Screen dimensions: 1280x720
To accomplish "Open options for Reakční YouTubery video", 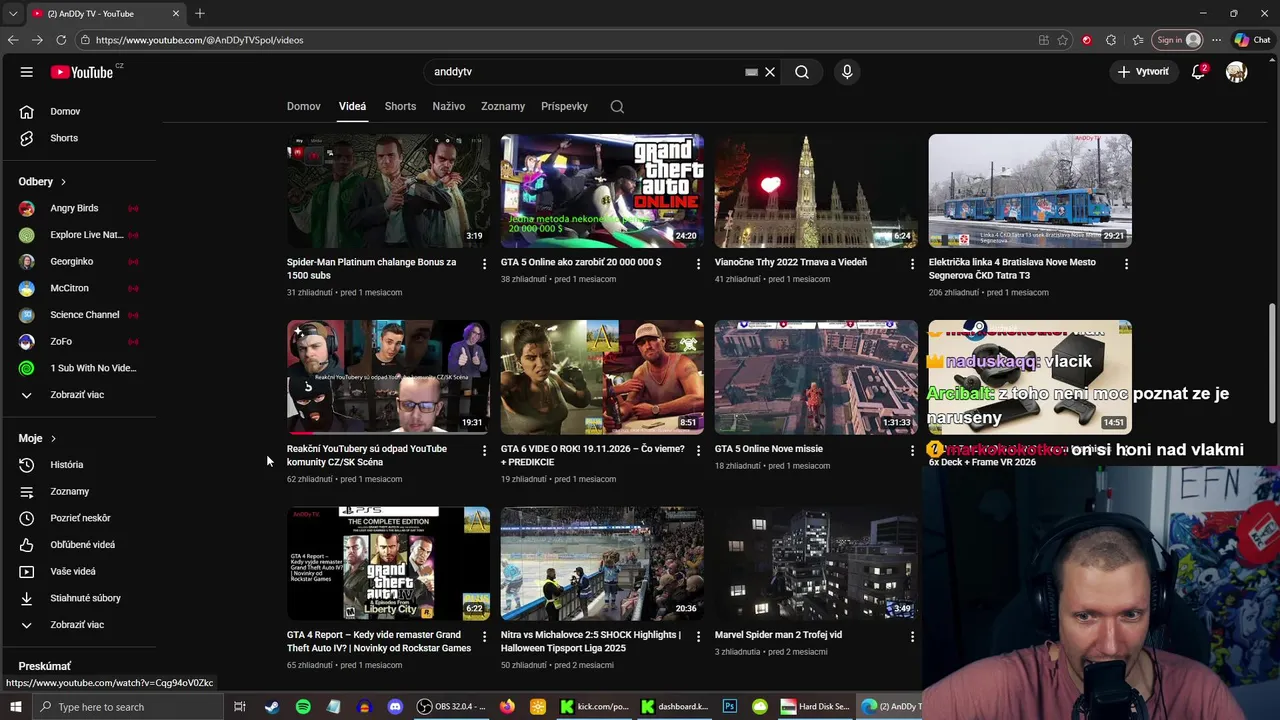I will click(484, 451).
